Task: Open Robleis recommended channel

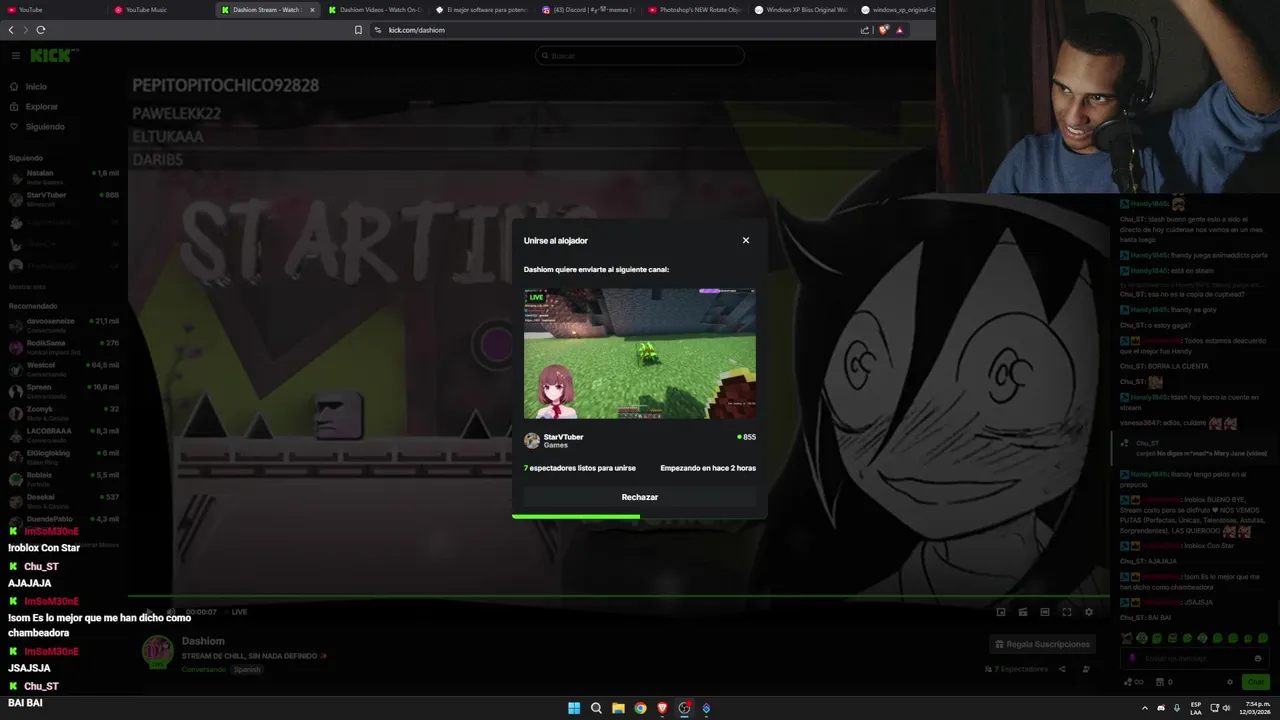Action: coord(63,478)
